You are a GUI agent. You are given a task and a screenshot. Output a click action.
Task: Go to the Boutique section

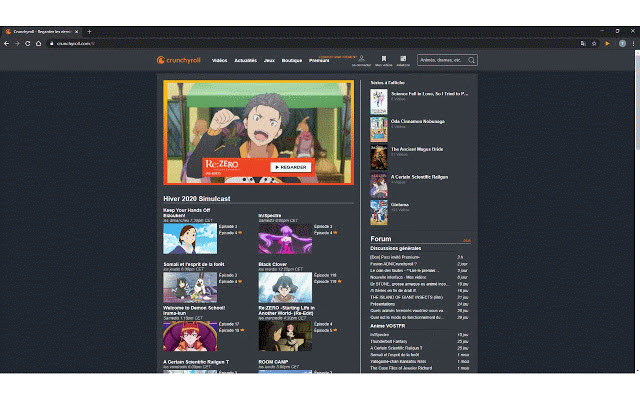click(292, 60)
